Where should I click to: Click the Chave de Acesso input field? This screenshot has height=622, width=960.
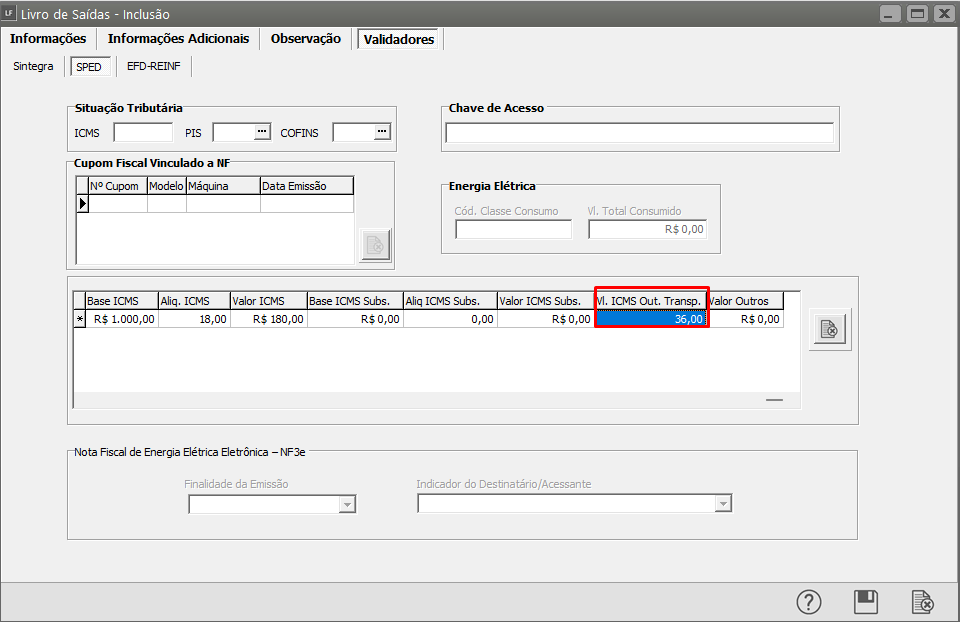pyautogui.click(x=639, y=133)
